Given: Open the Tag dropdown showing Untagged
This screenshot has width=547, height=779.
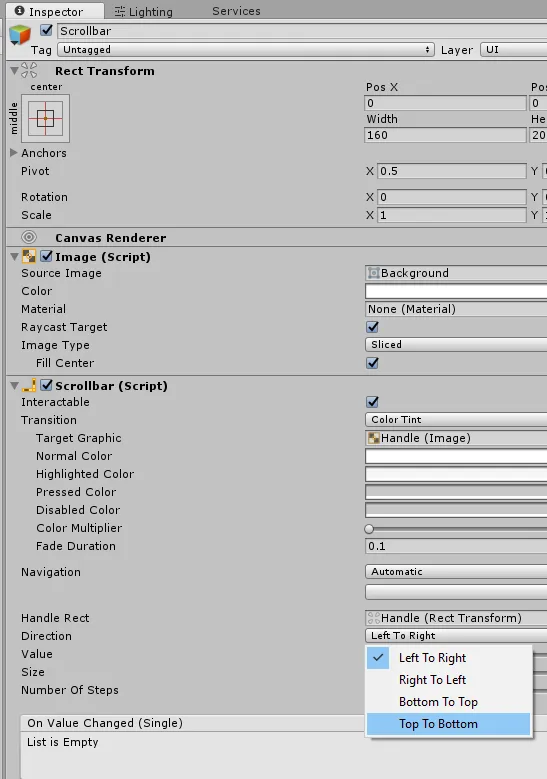Looking at the screenshot, I should click(x=246, y=50).
